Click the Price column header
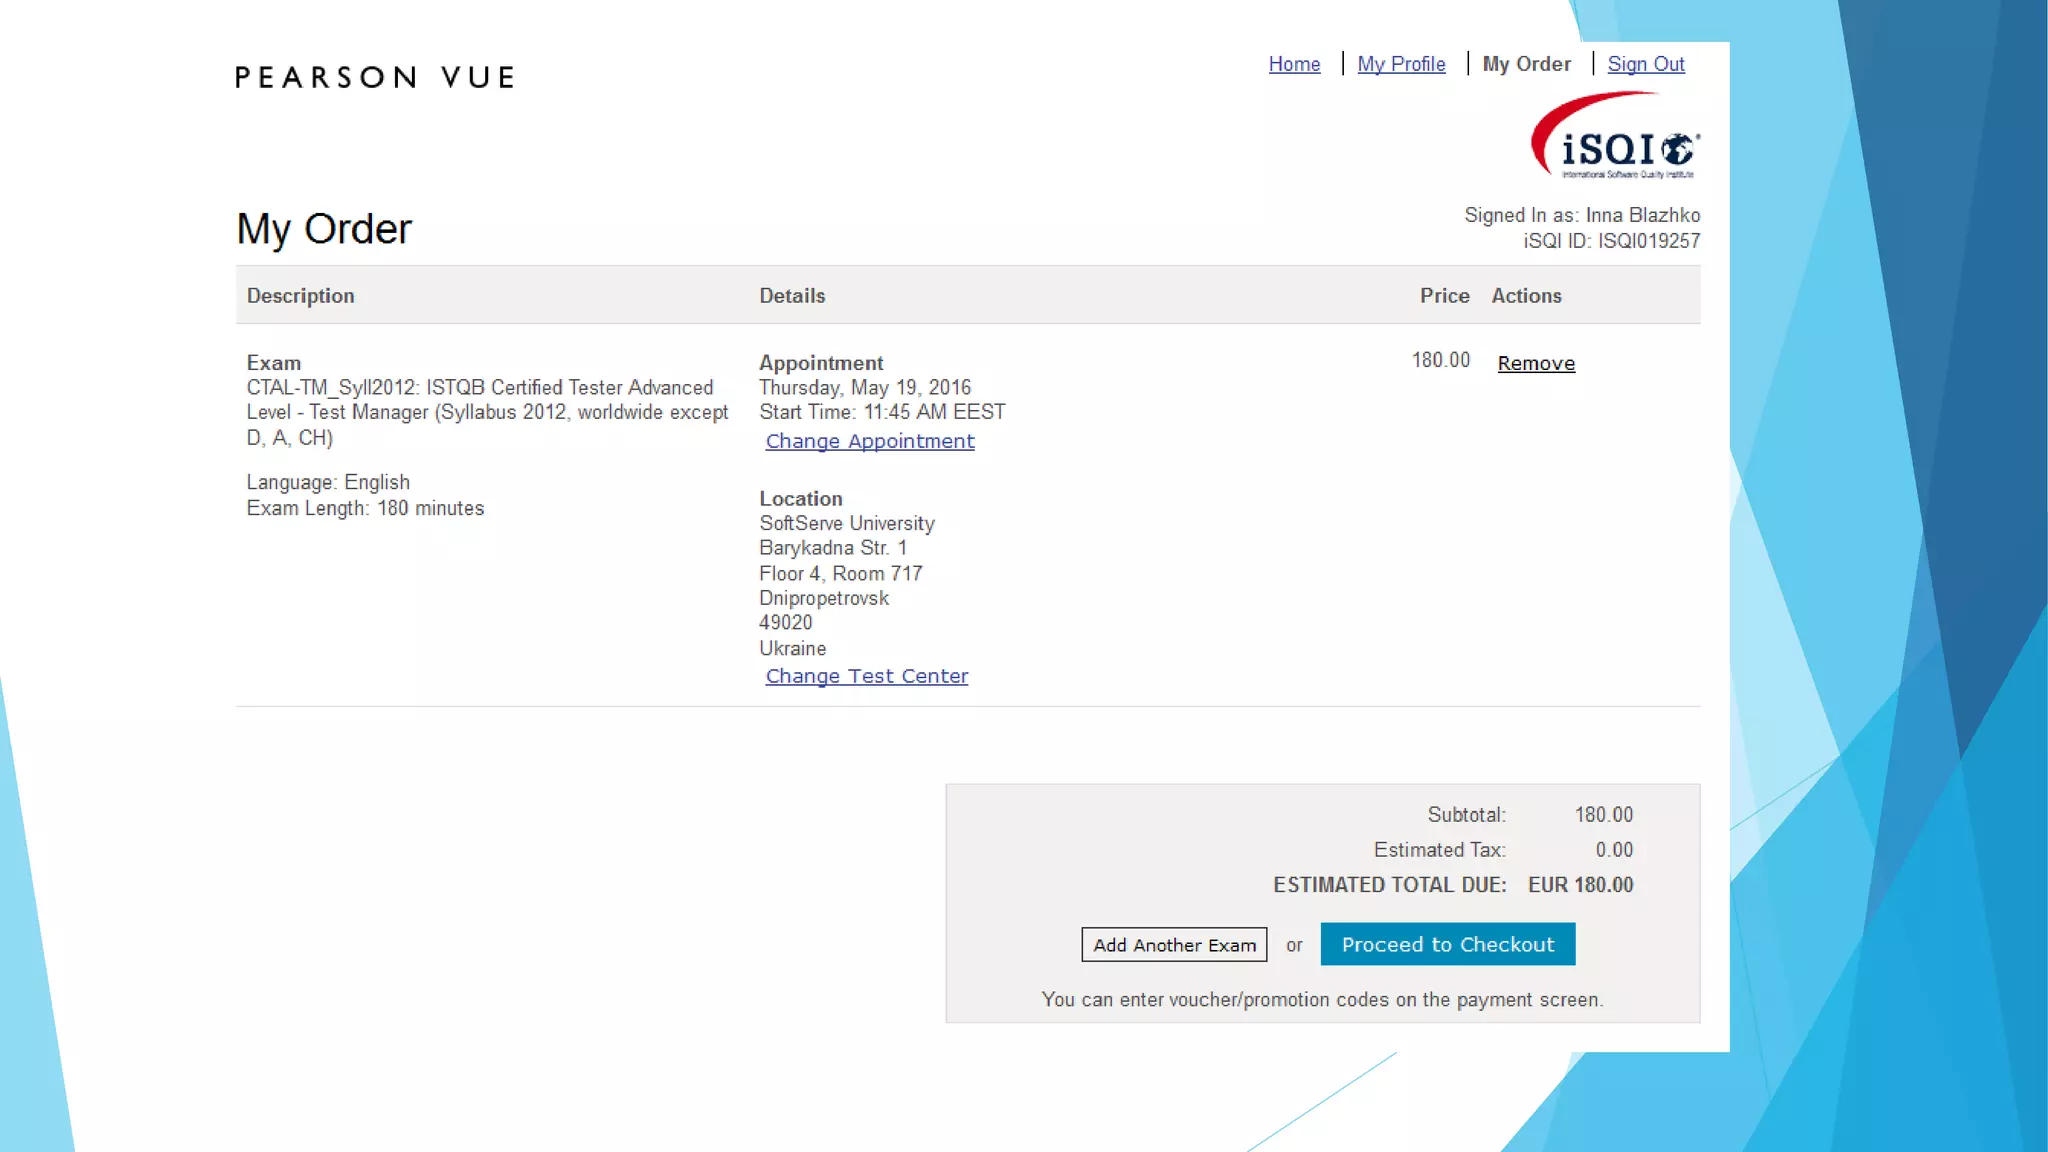This screenshot has height=1152, width=2048. (x=1444, y=296)
